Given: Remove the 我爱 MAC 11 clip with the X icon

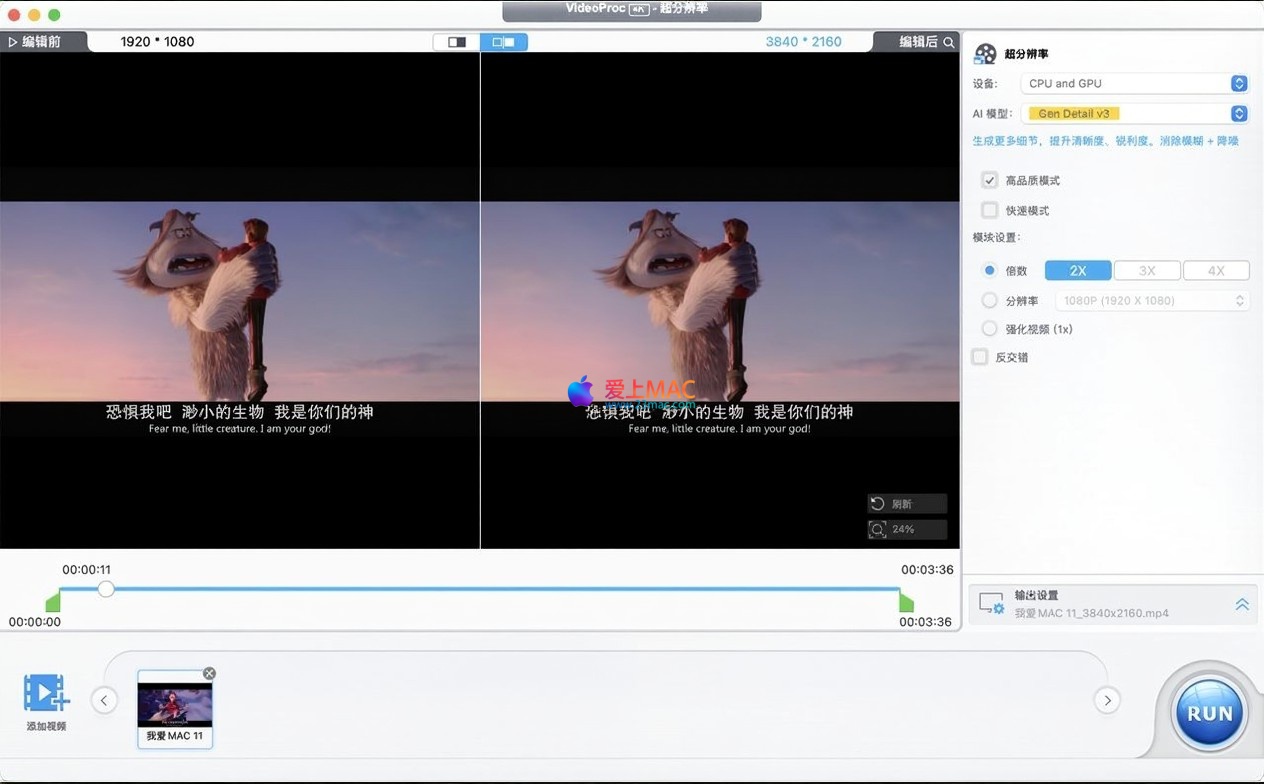Looking at the screenshot, I should coord(209,673).
